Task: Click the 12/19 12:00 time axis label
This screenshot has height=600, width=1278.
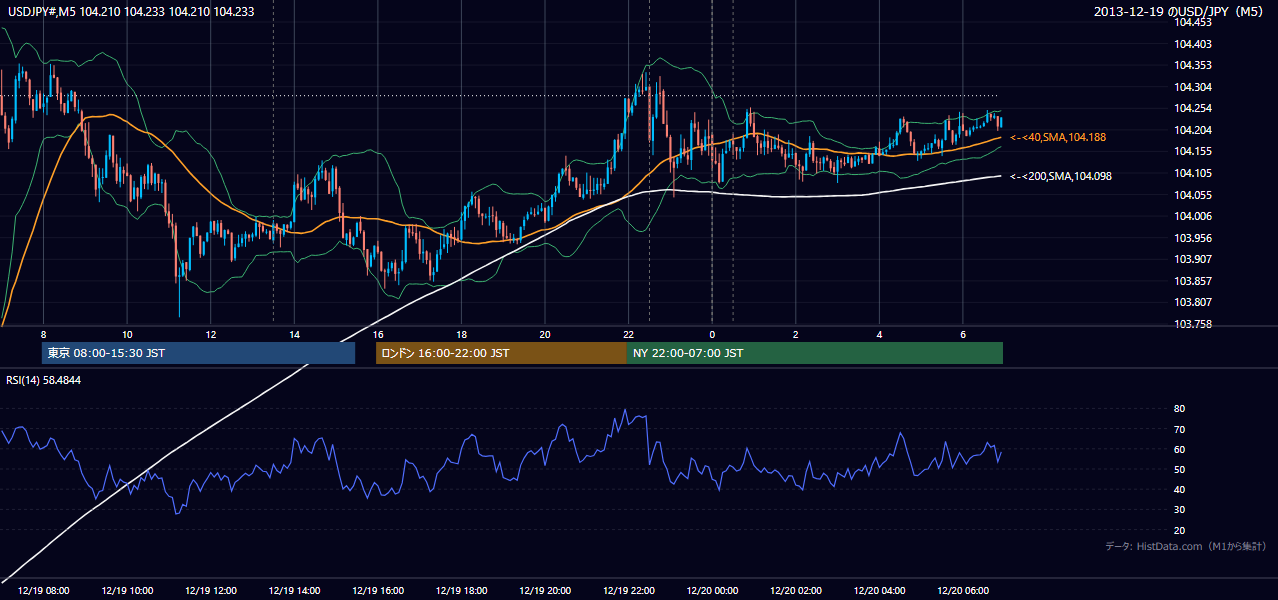Action: [x=211, y=591]
